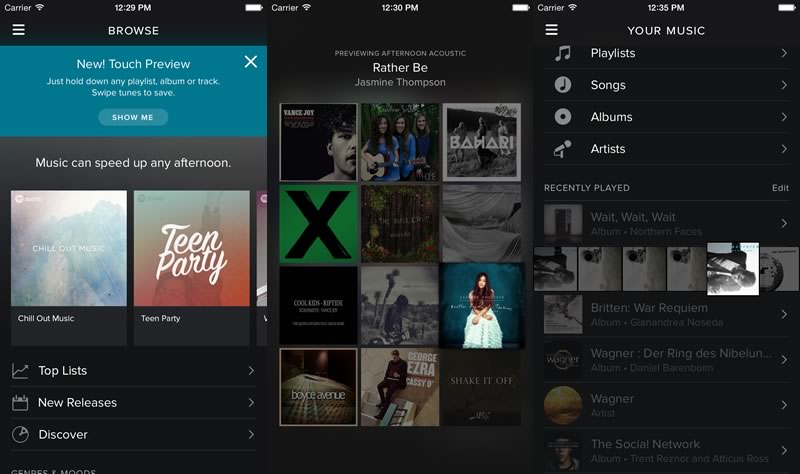Screen dimensions: 800x474
Task: Select the Shake It Off cover
Action: click(482, 387)
